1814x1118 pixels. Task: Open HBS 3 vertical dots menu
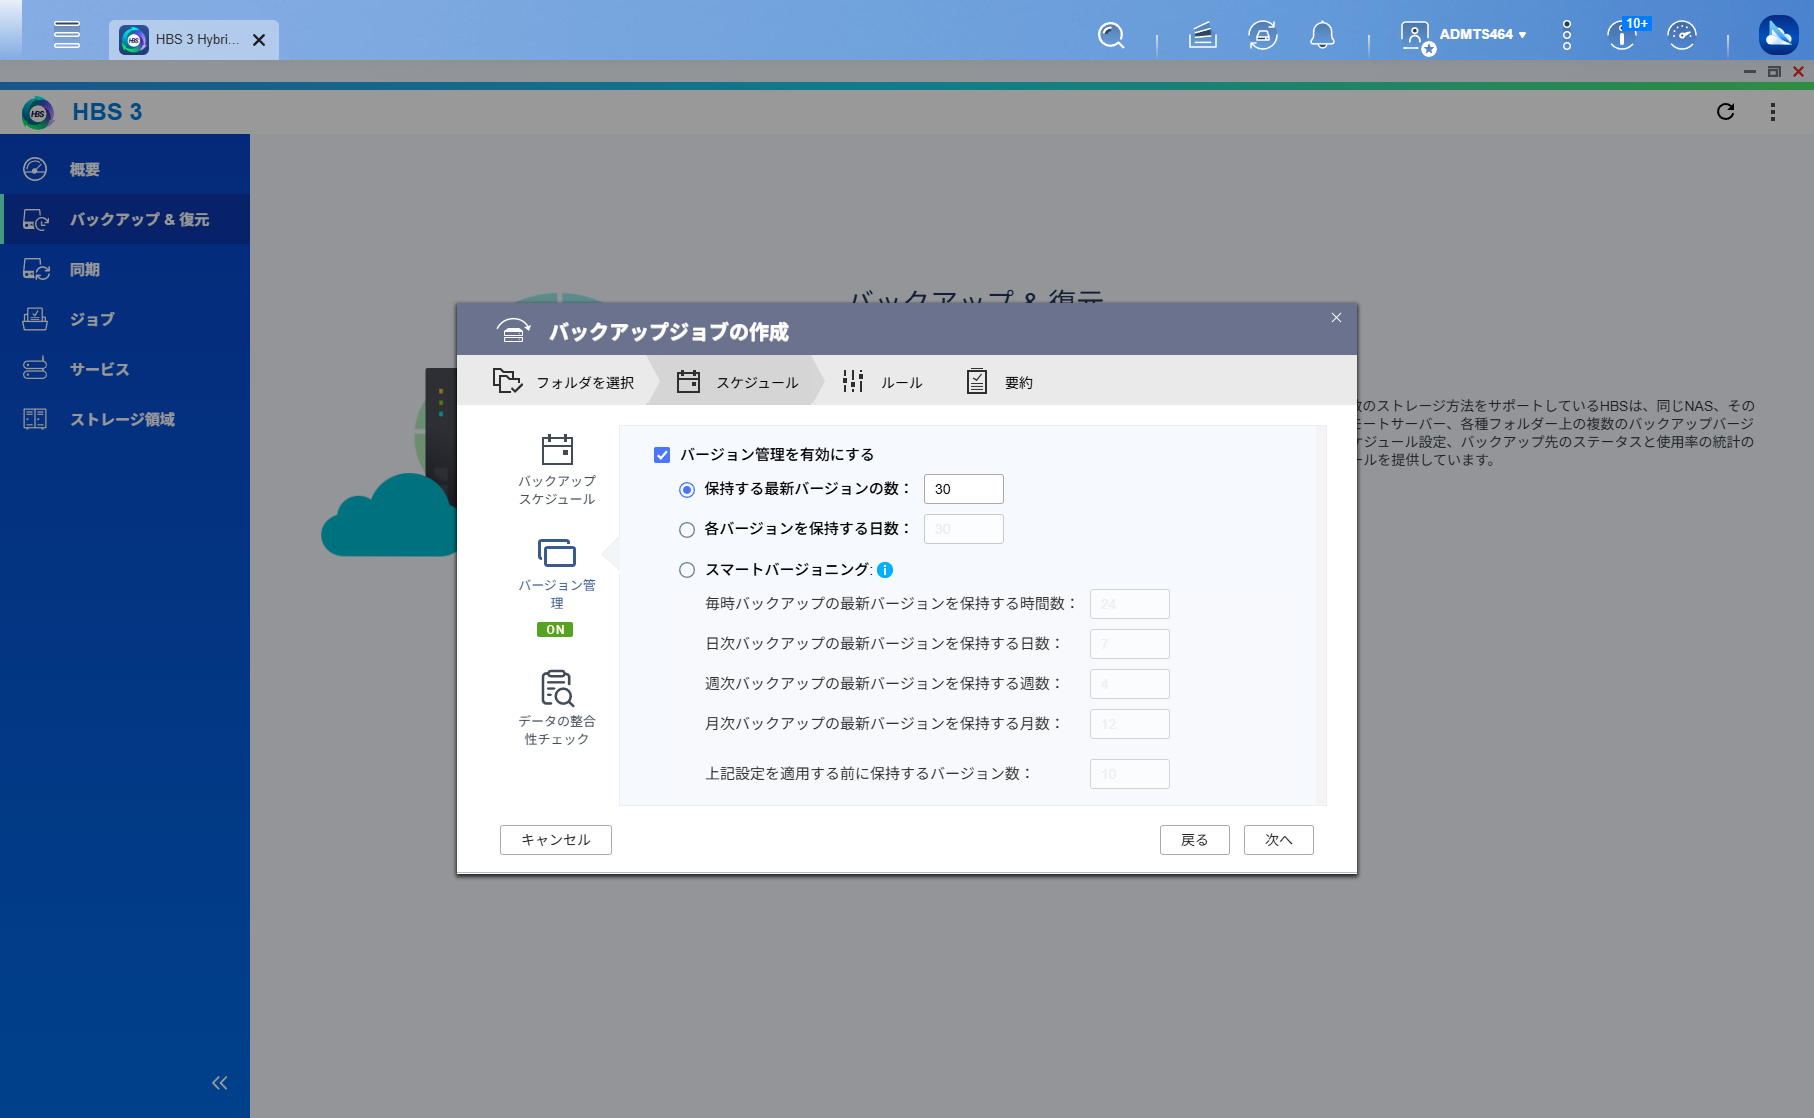coord(1773,112)
